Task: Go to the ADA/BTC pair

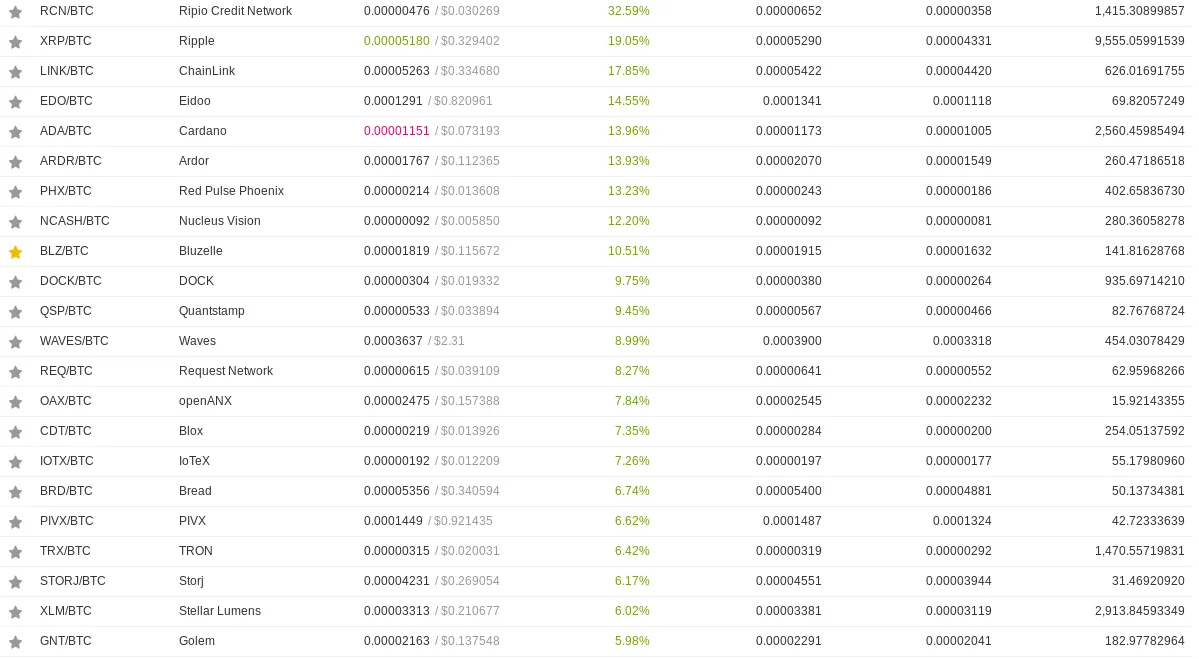Action: click(66, 131)
